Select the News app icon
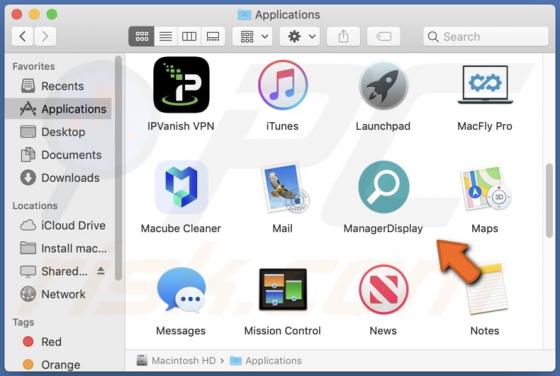 pyautogui.click(x=384, y=290)
